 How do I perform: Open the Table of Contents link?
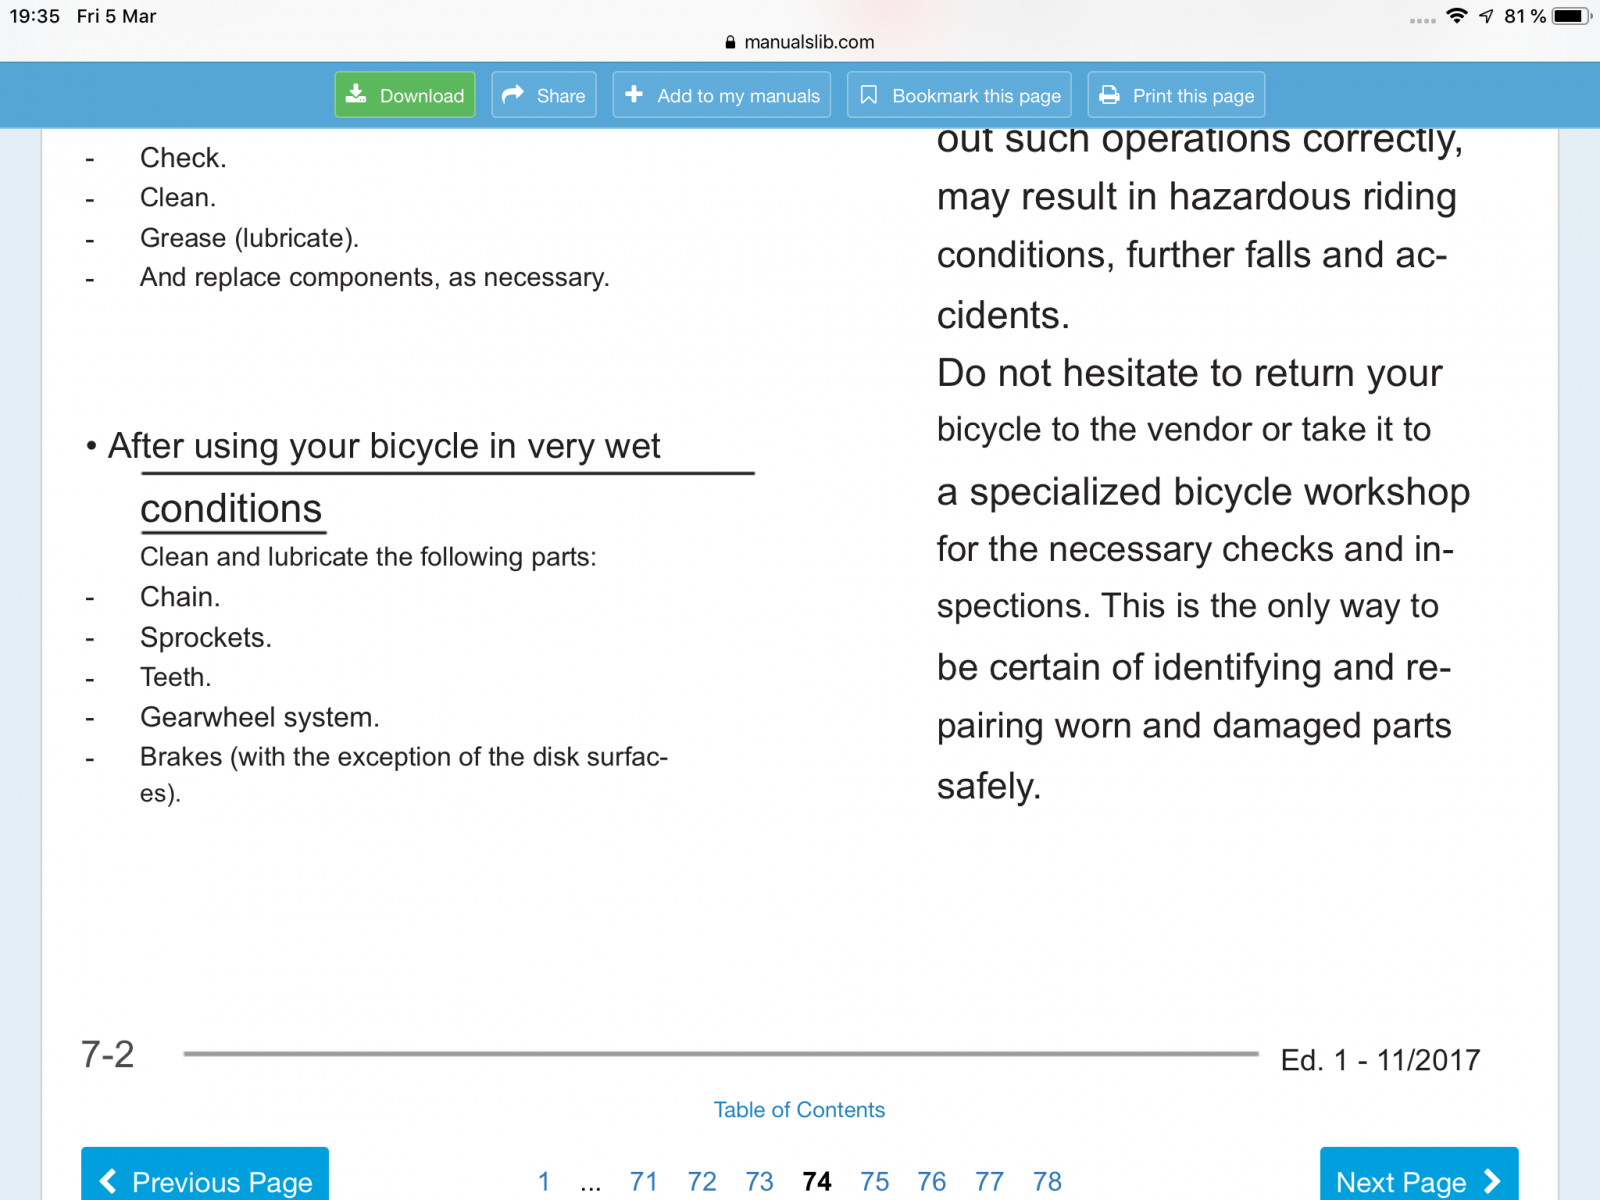pos(799,1110)
